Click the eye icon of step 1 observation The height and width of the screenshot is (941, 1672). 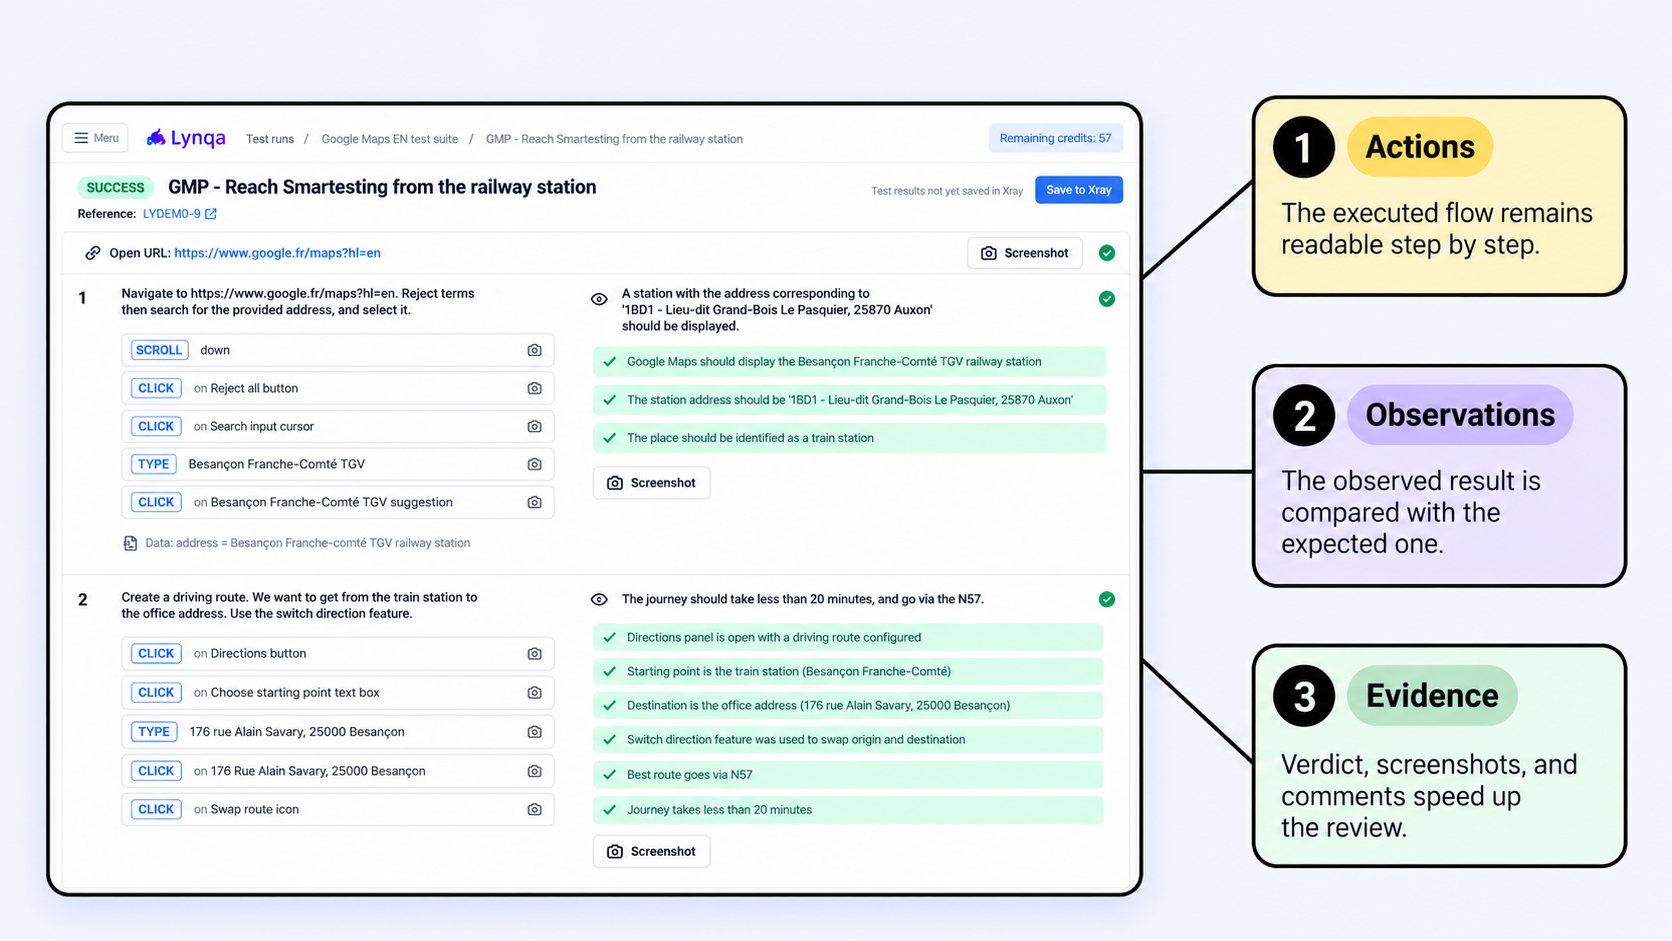point(599,299)
